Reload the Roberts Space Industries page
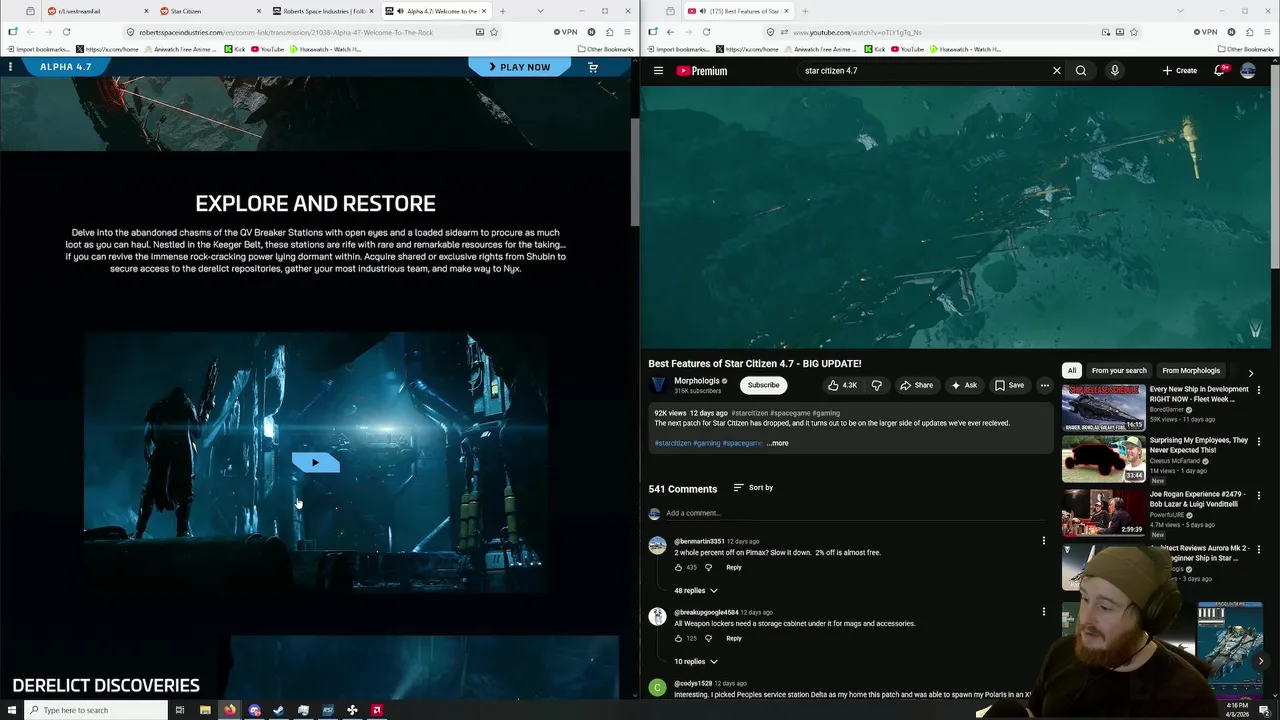 pyautogui.click(x=66, y=32)
